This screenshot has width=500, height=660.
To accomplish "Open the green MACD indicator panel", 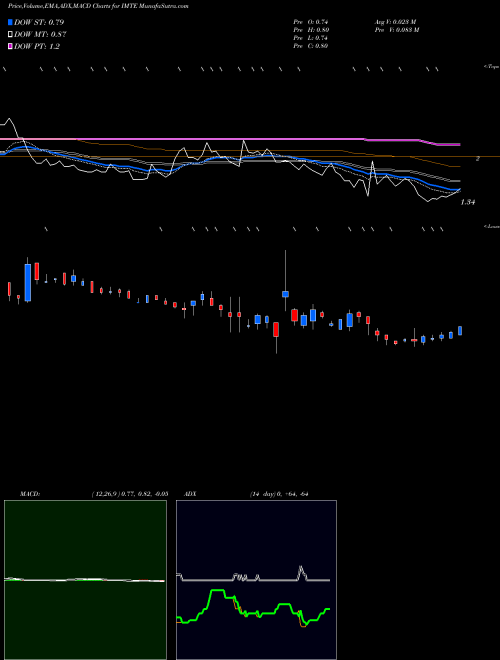I will pyautogui.click(x=85, y=580).
